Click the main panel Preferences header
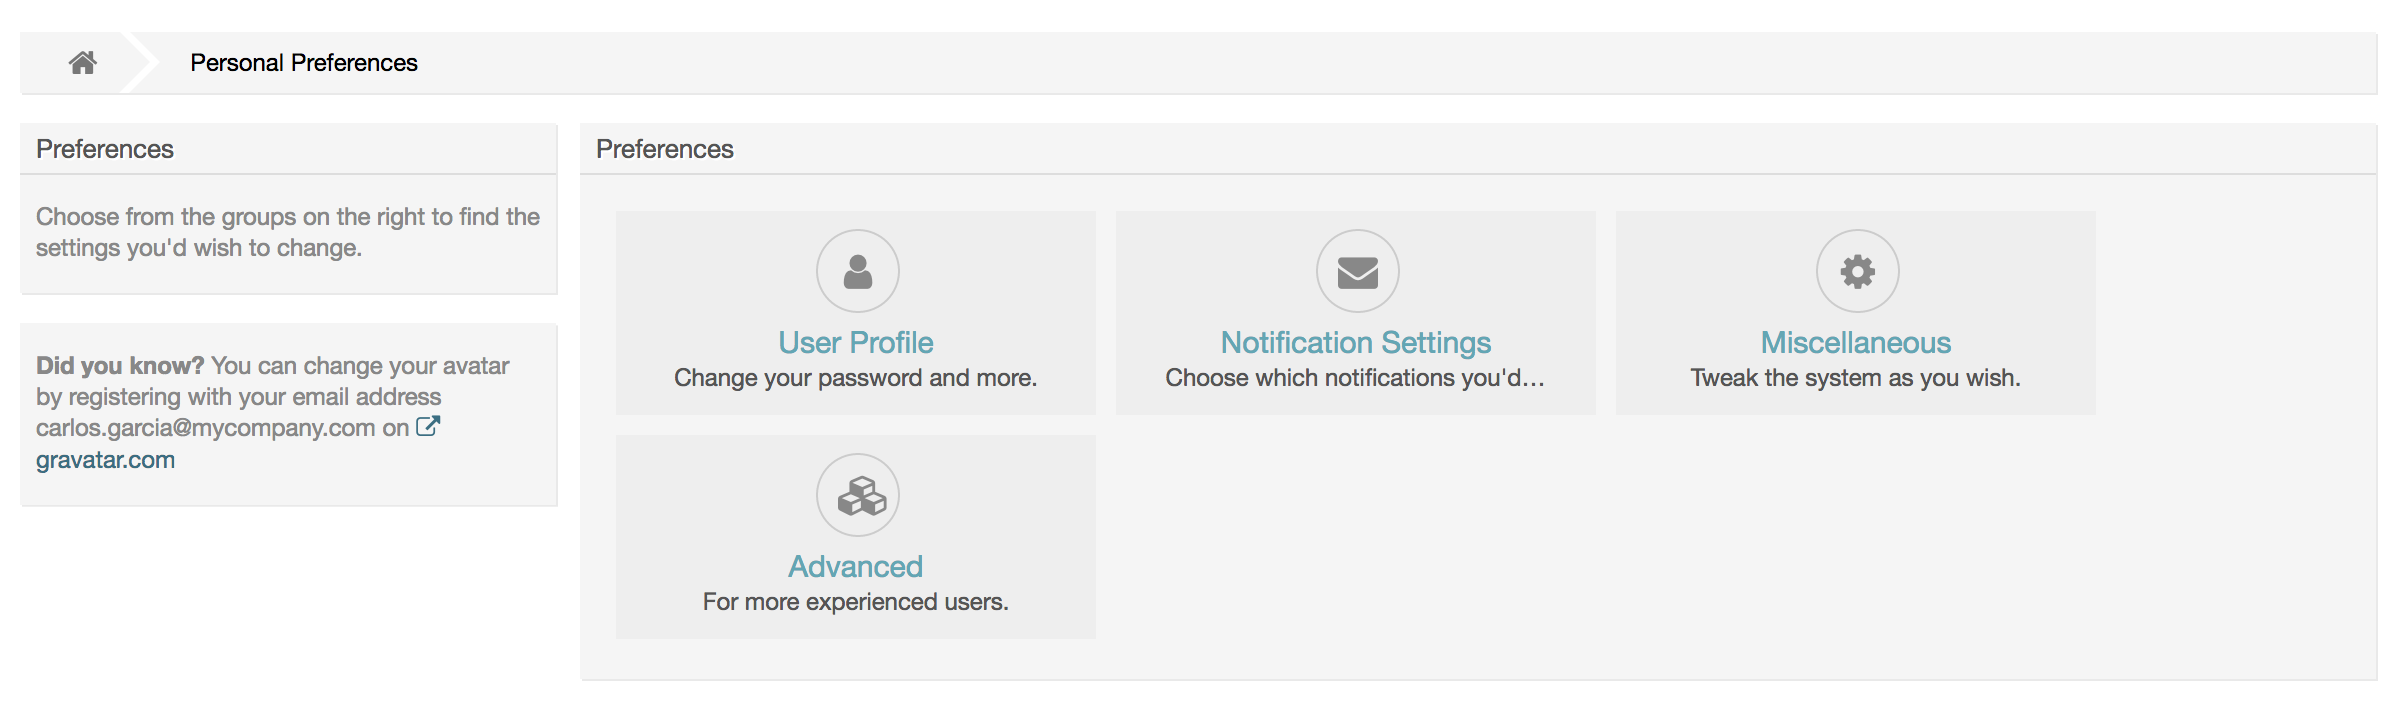2400x723 pixels. click(665, 149)
